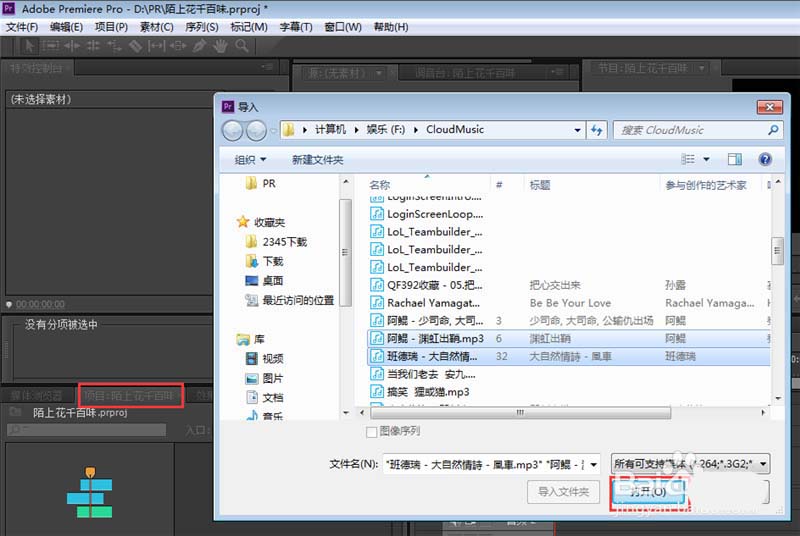The width and height of the screenshot is (800, 536).
Task: Select the Razor tool
Action: pos(135,46)
